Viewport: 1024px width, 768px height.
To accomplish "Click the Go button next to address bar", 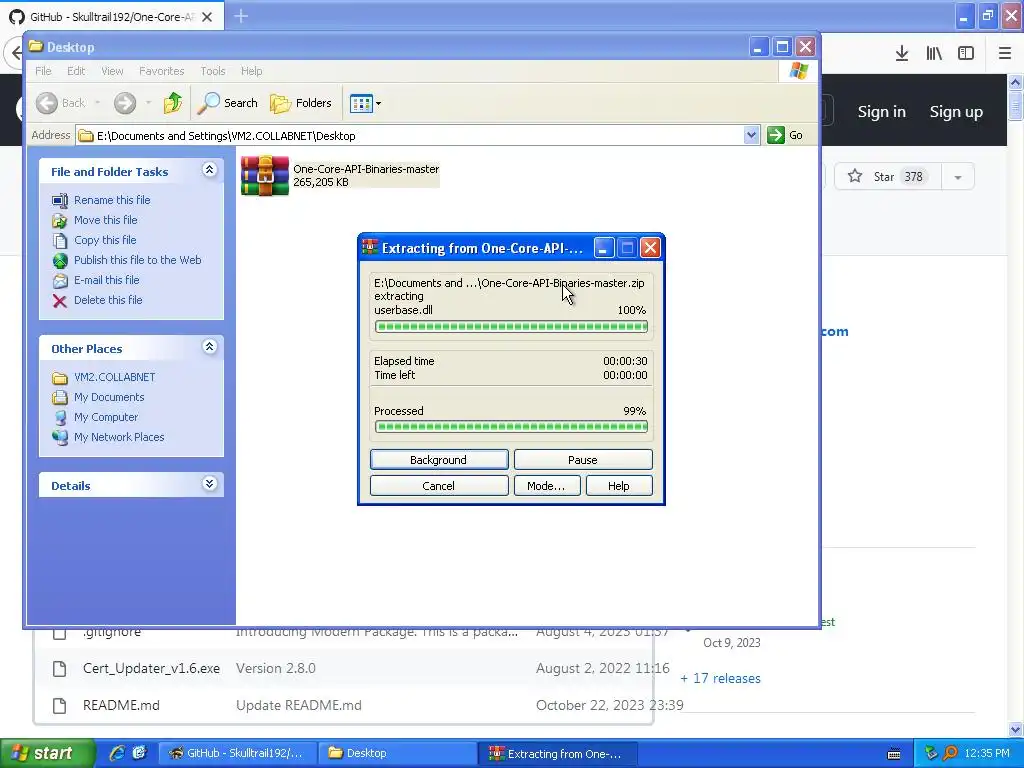I will 785,135.
